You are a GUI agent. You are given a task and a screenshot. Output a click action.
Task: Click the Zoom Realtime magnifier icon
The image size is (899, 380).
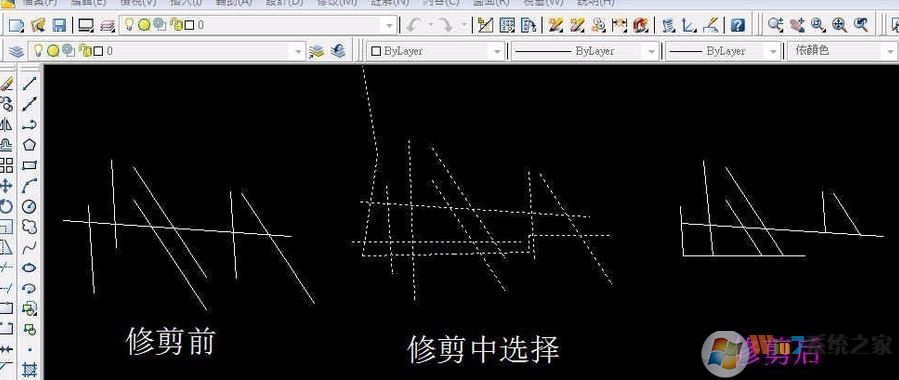coord(775,25)
